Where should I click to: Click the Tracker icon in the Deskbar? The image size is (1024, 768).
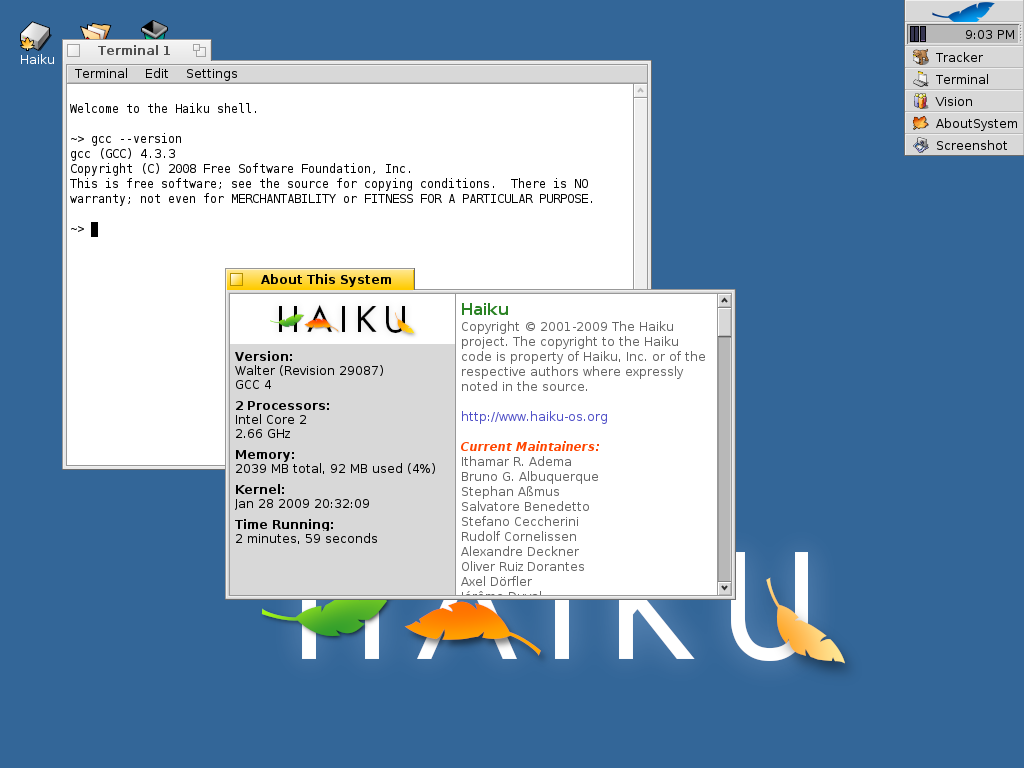pos(921,57)
